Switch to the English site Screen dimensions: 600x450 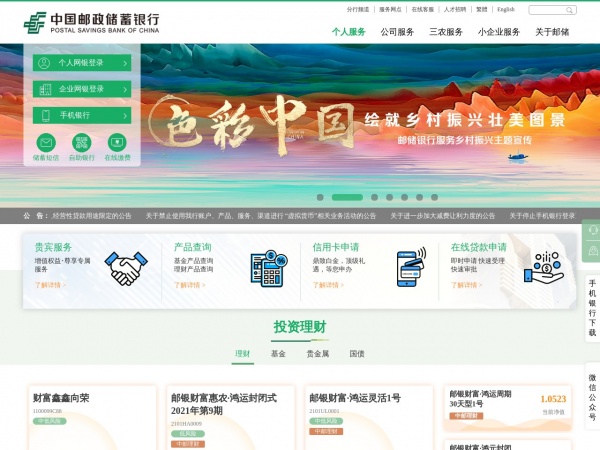tap(506, 10)
